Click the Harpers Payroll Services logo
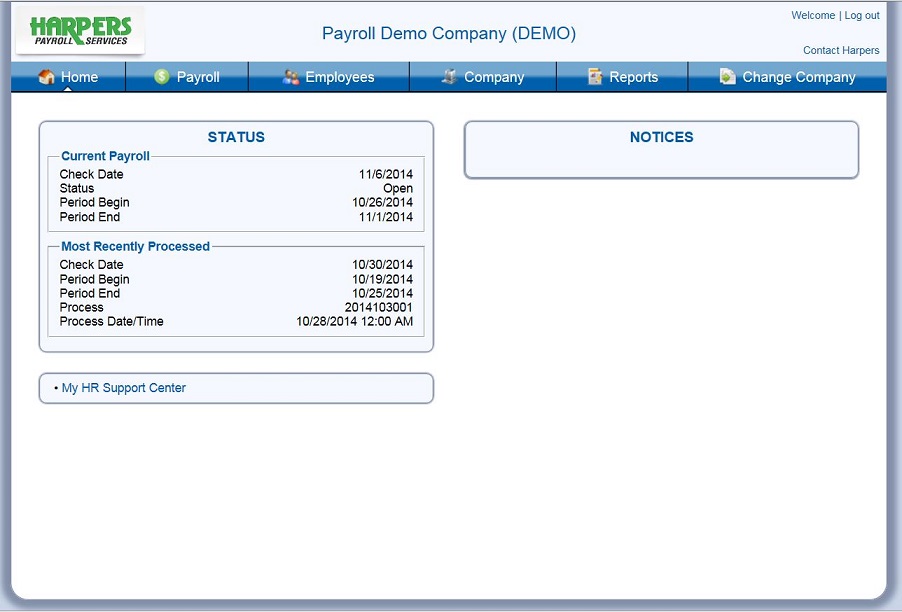Screen dimensions: 902x612 (x=80, y=31)
